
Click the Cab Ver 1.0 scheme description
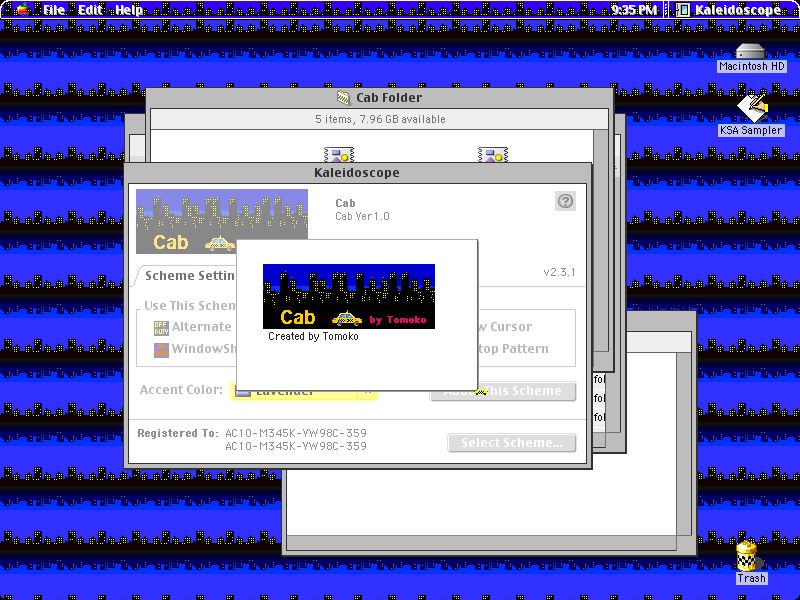(x=362, y=216)
